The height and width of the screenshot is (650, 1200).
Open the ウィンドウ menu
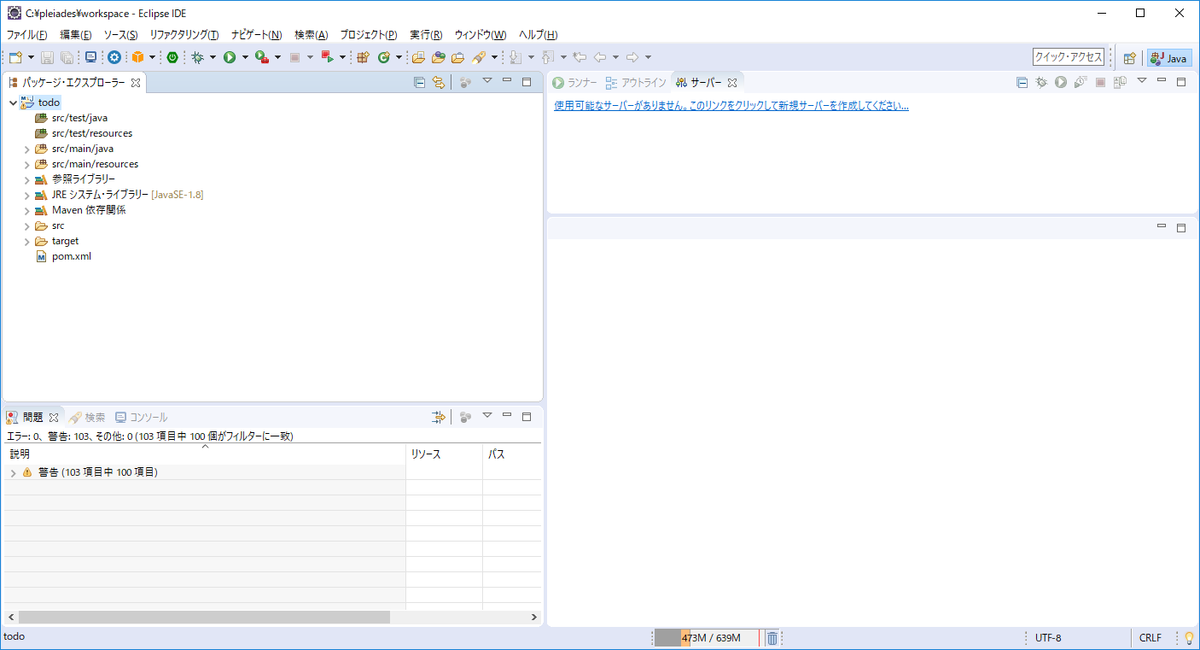479,34
